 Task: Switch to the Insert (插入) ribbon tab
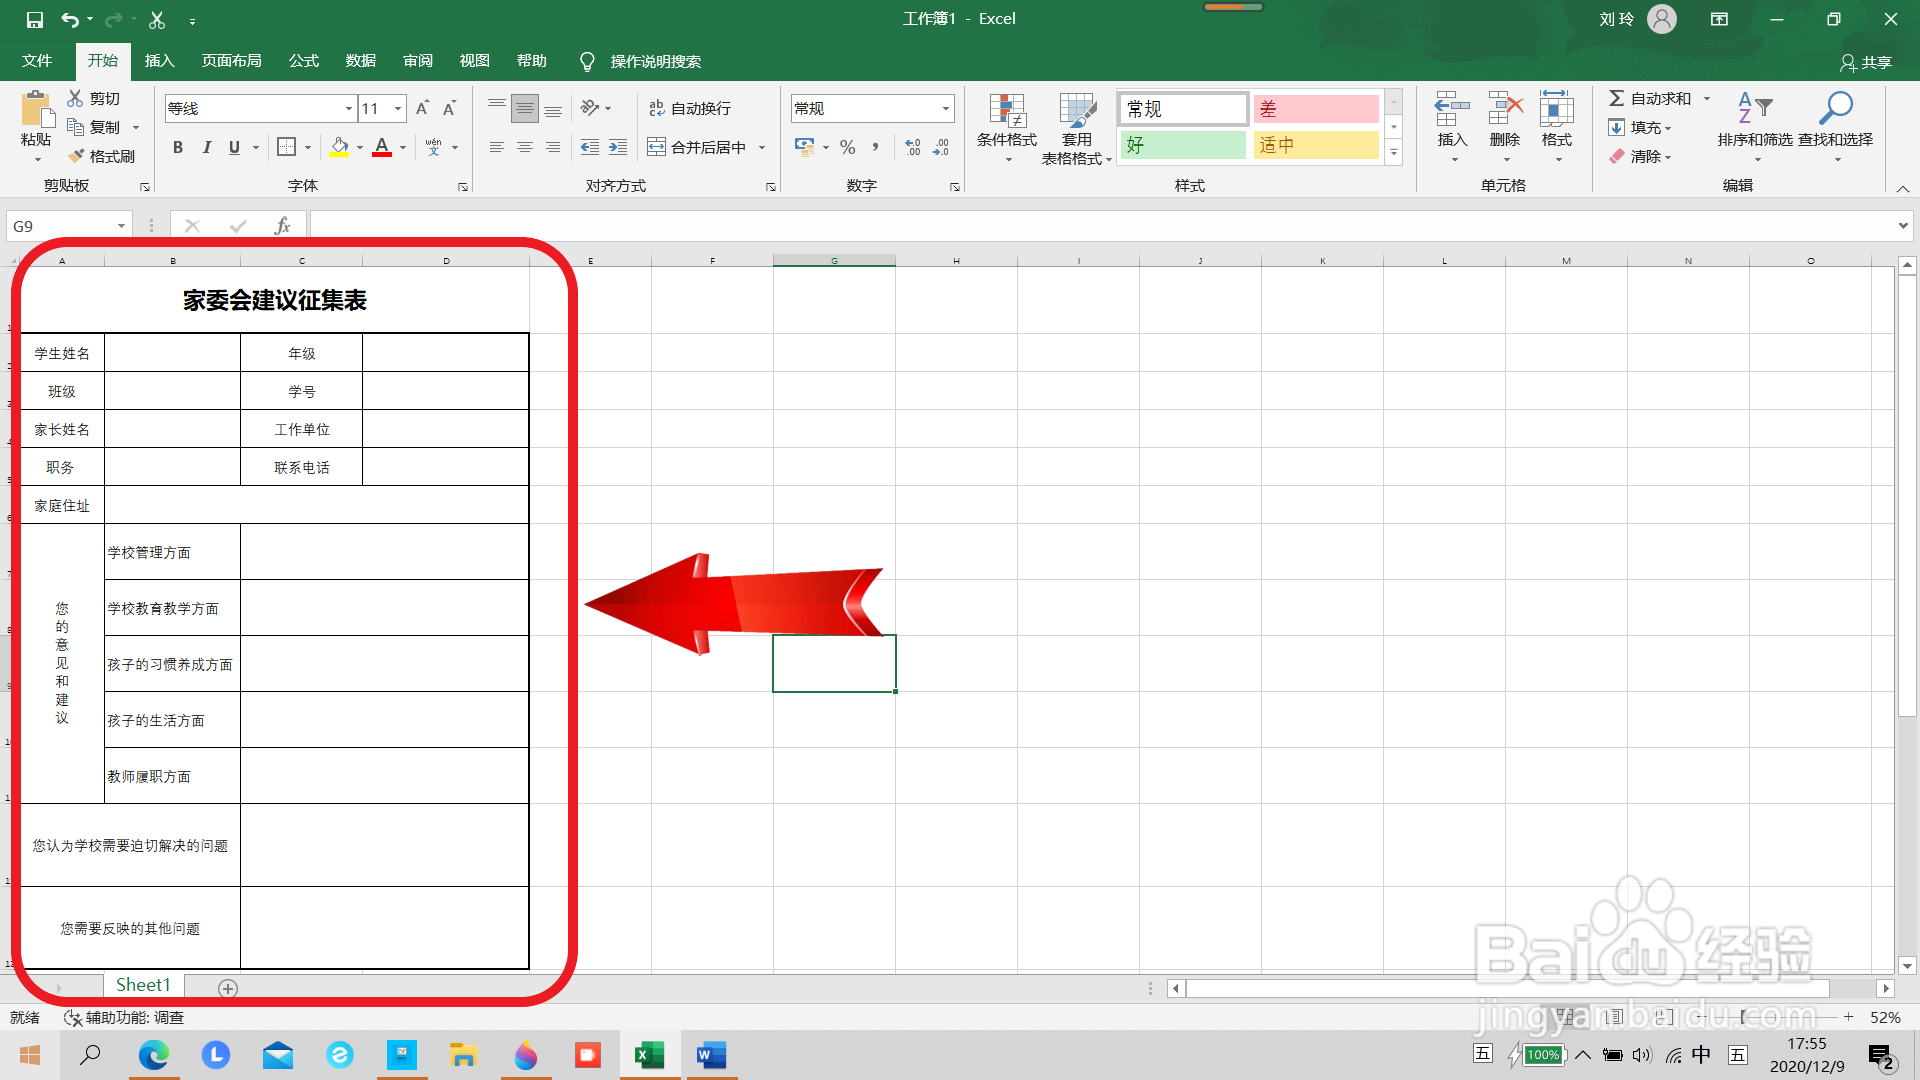pyautogui.click(x=159, y=61)
